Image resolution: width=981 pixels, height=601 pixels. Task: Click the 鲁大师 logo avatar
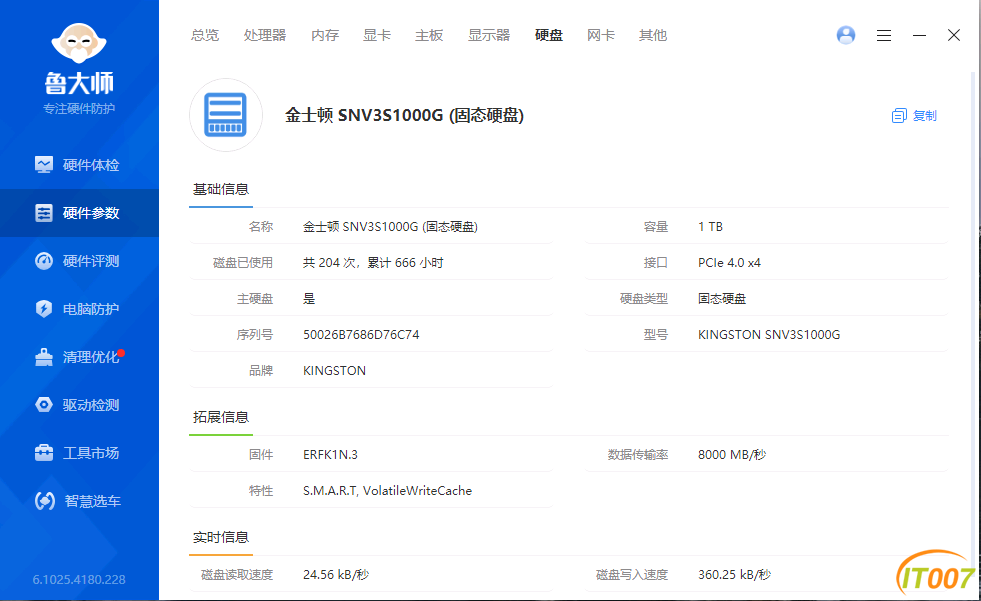point(79,43)
